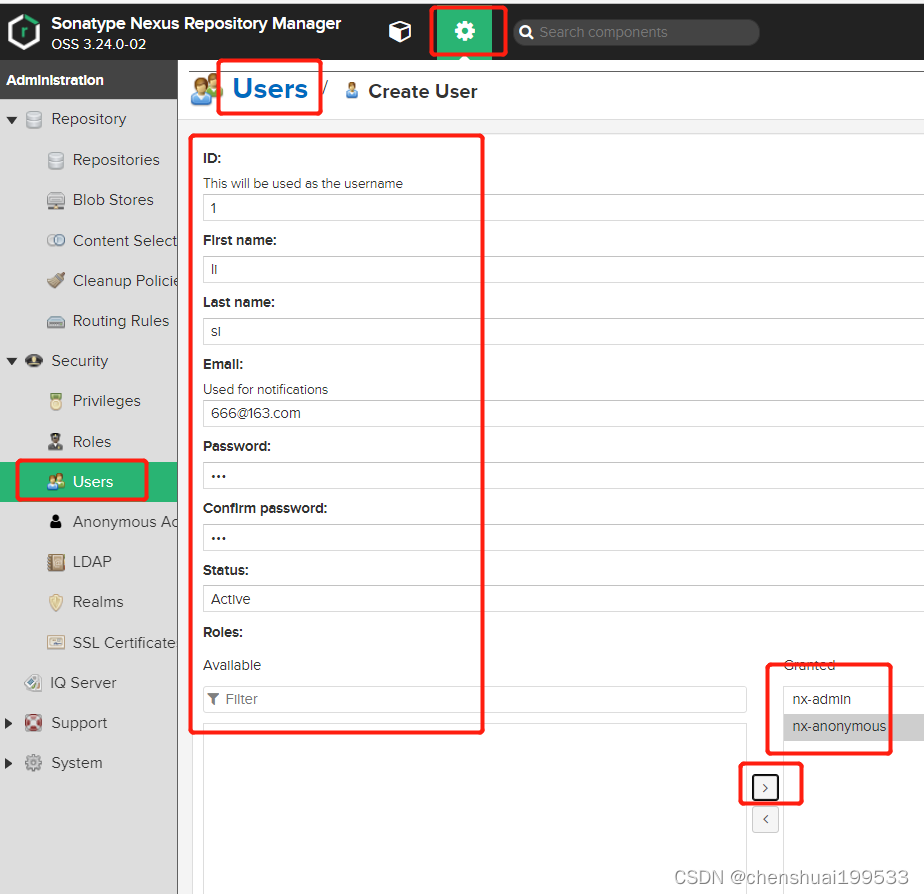Click the search magnifier icon
This screenshot has width=924, height=894.
pos(526,32)
